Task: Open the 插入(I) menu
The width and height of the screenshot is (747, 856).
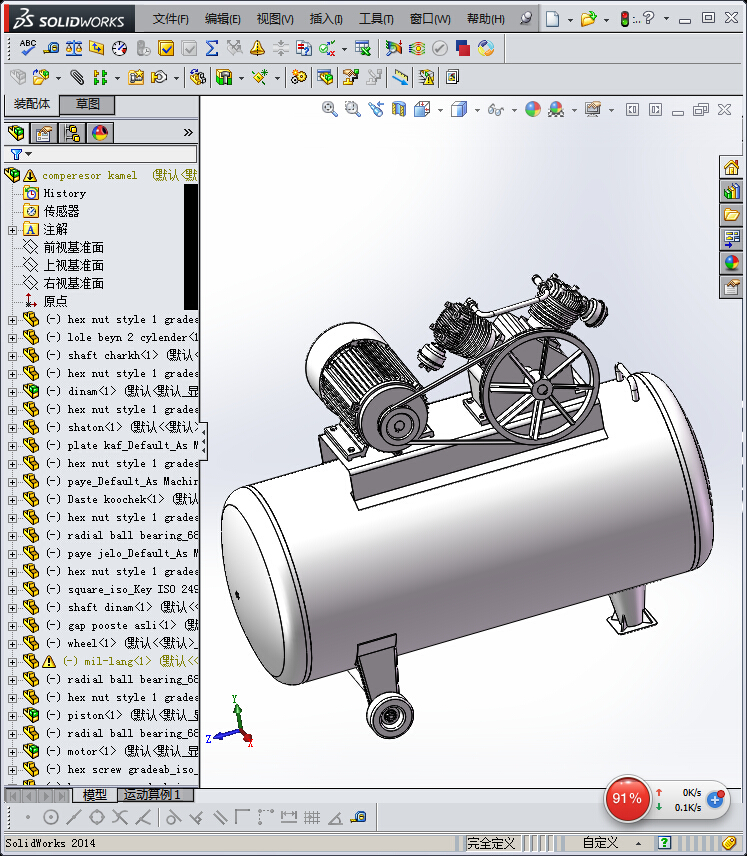Action: [326, 19]
